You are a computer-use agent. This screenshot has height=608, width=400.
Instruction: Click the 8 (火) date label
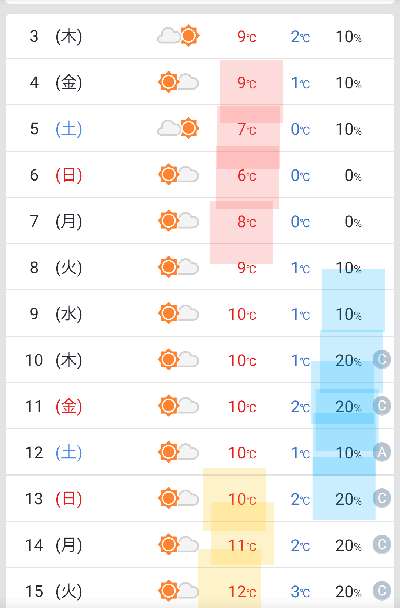[56, 267]
